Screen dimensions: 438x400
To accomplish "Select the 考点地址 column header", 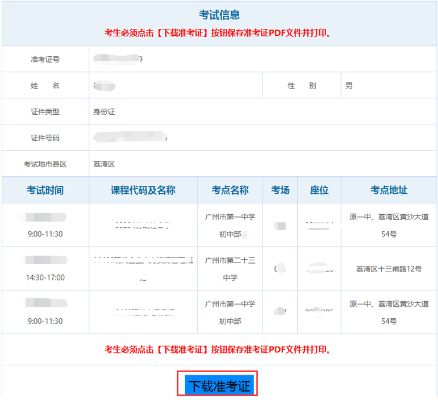I will point(389,190).
